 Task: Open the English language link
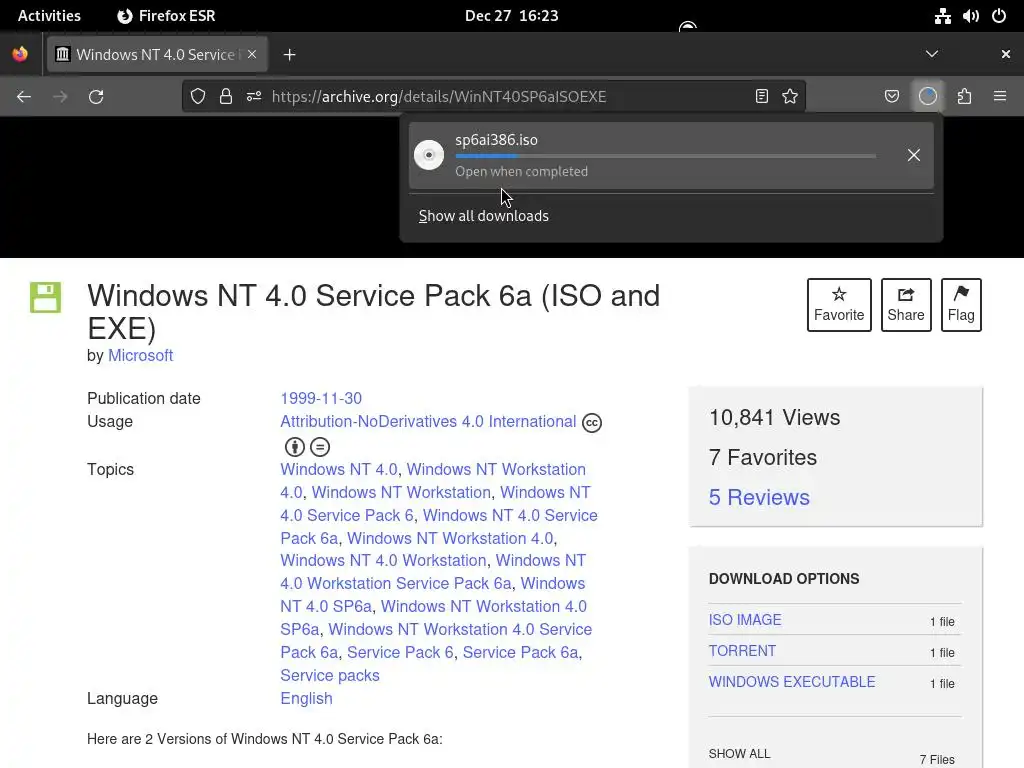306,698
